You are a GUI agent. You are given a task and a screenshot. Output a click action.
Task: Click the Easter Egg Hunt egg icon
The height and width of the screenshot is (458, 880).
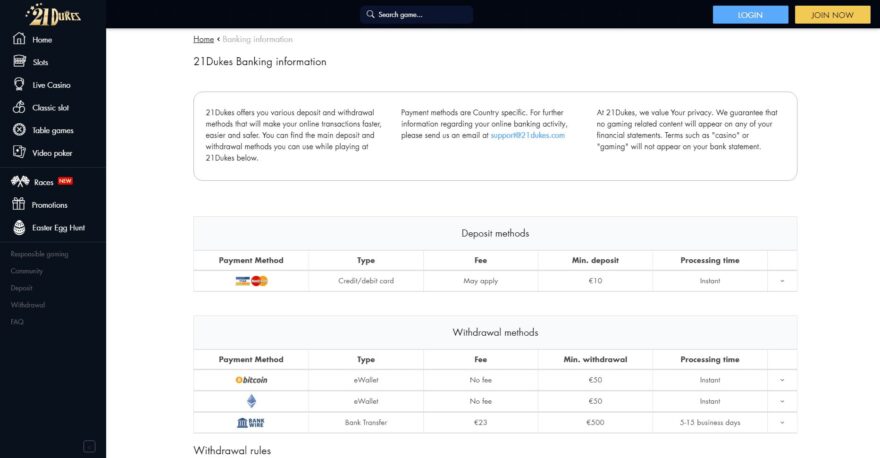point(19,227)
